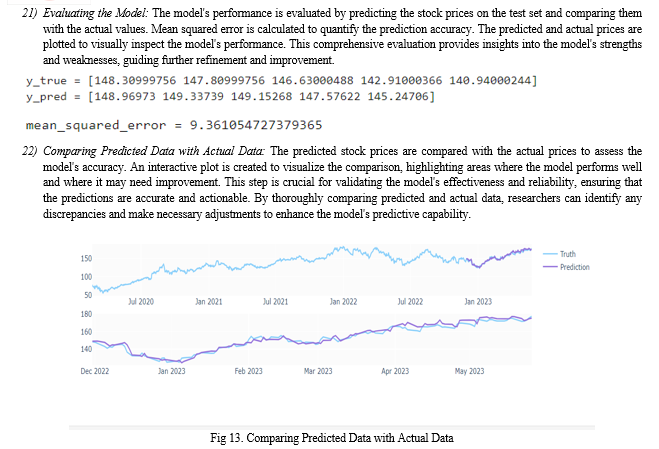Screen dimensions: 659x449
Task: Click the Jan 2022 axis label
Action: (343, 300)
